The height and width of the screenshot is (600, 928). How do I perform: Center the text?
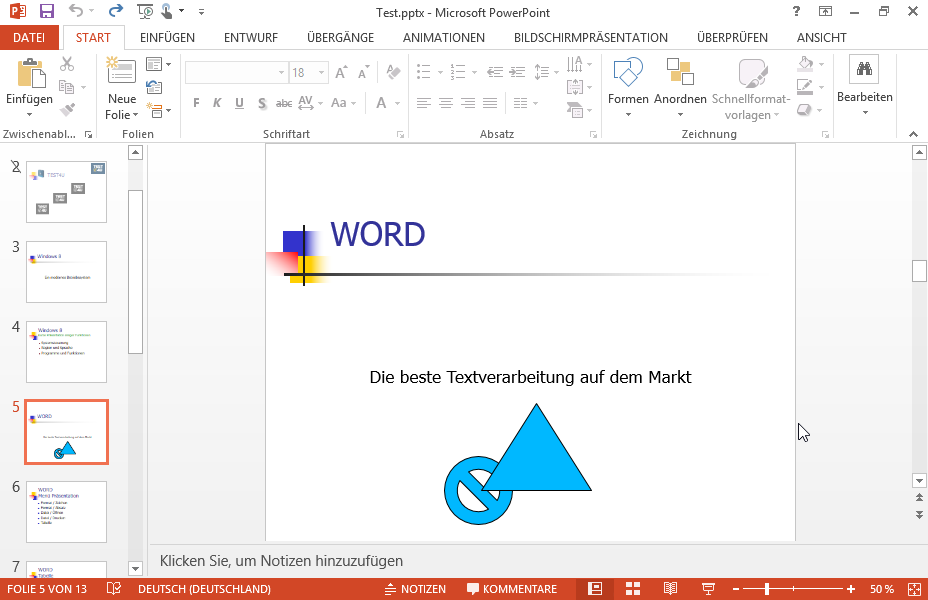[446, 104]
